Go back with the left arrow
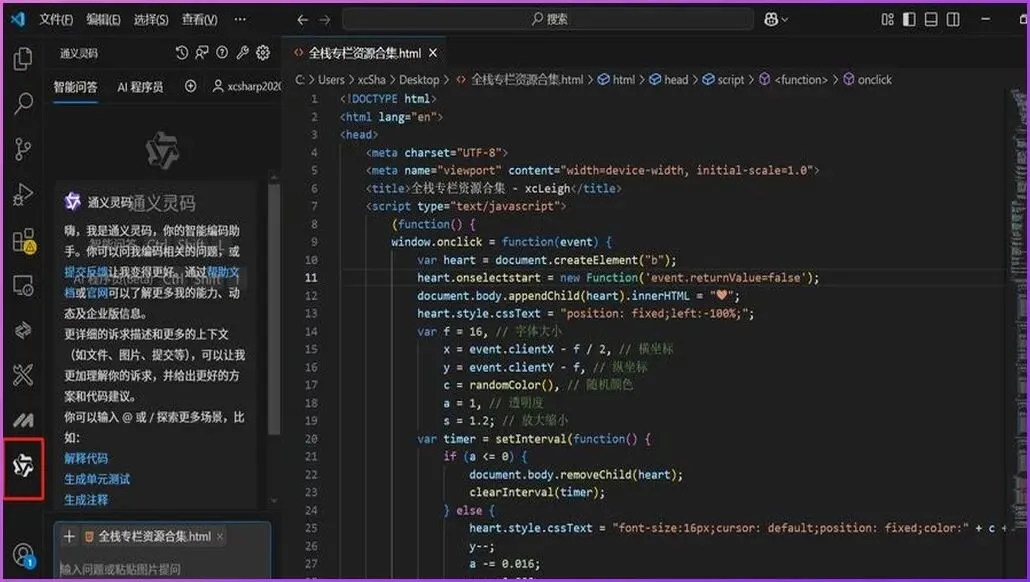This screenshot has width=1030, height=582. (x=302, y=20)
